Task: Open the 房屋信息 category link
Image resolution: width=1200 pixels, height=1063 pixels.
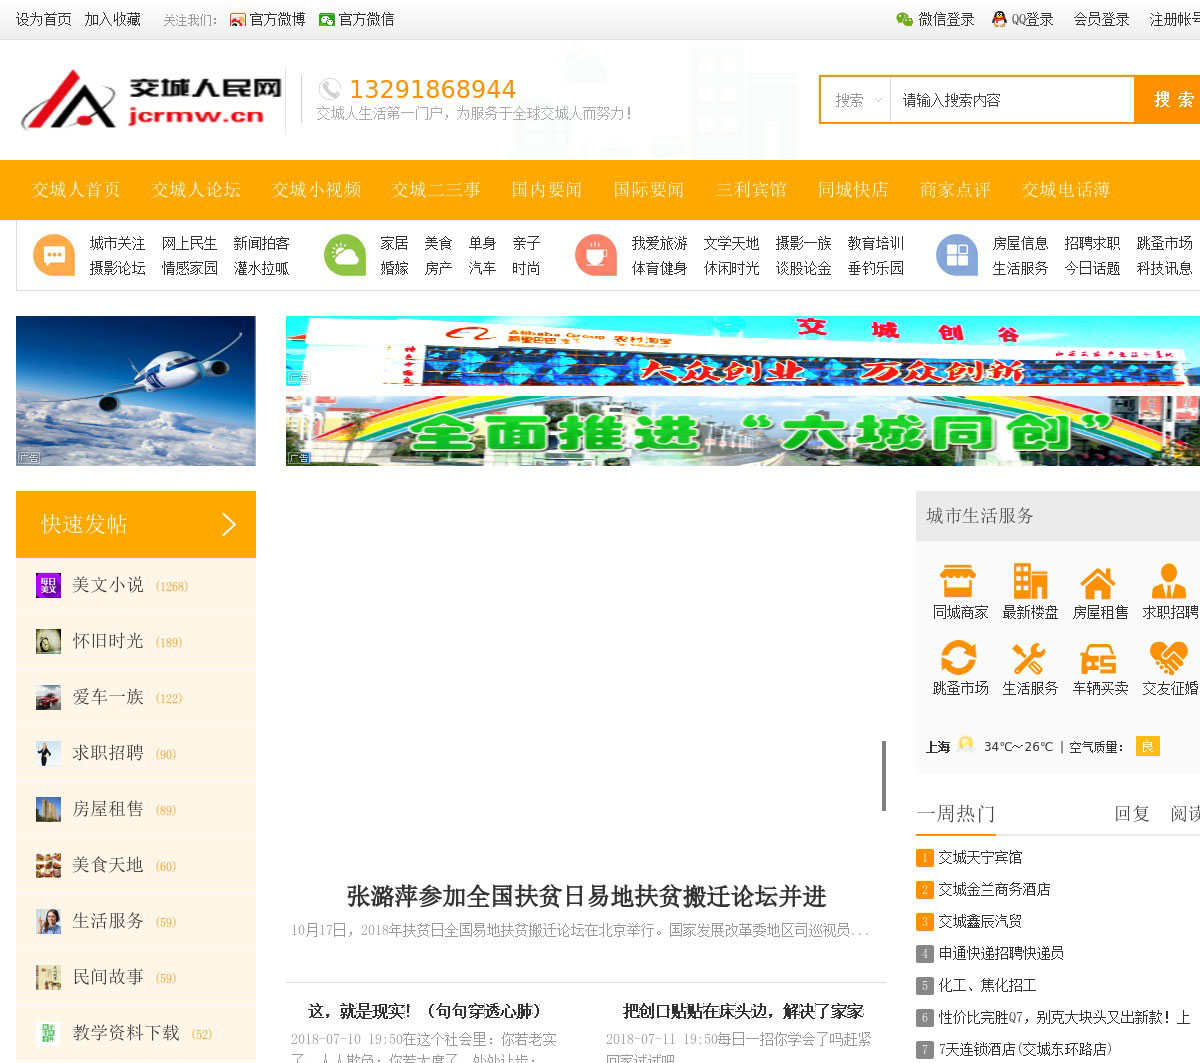Action: (x=1021, y=243)
